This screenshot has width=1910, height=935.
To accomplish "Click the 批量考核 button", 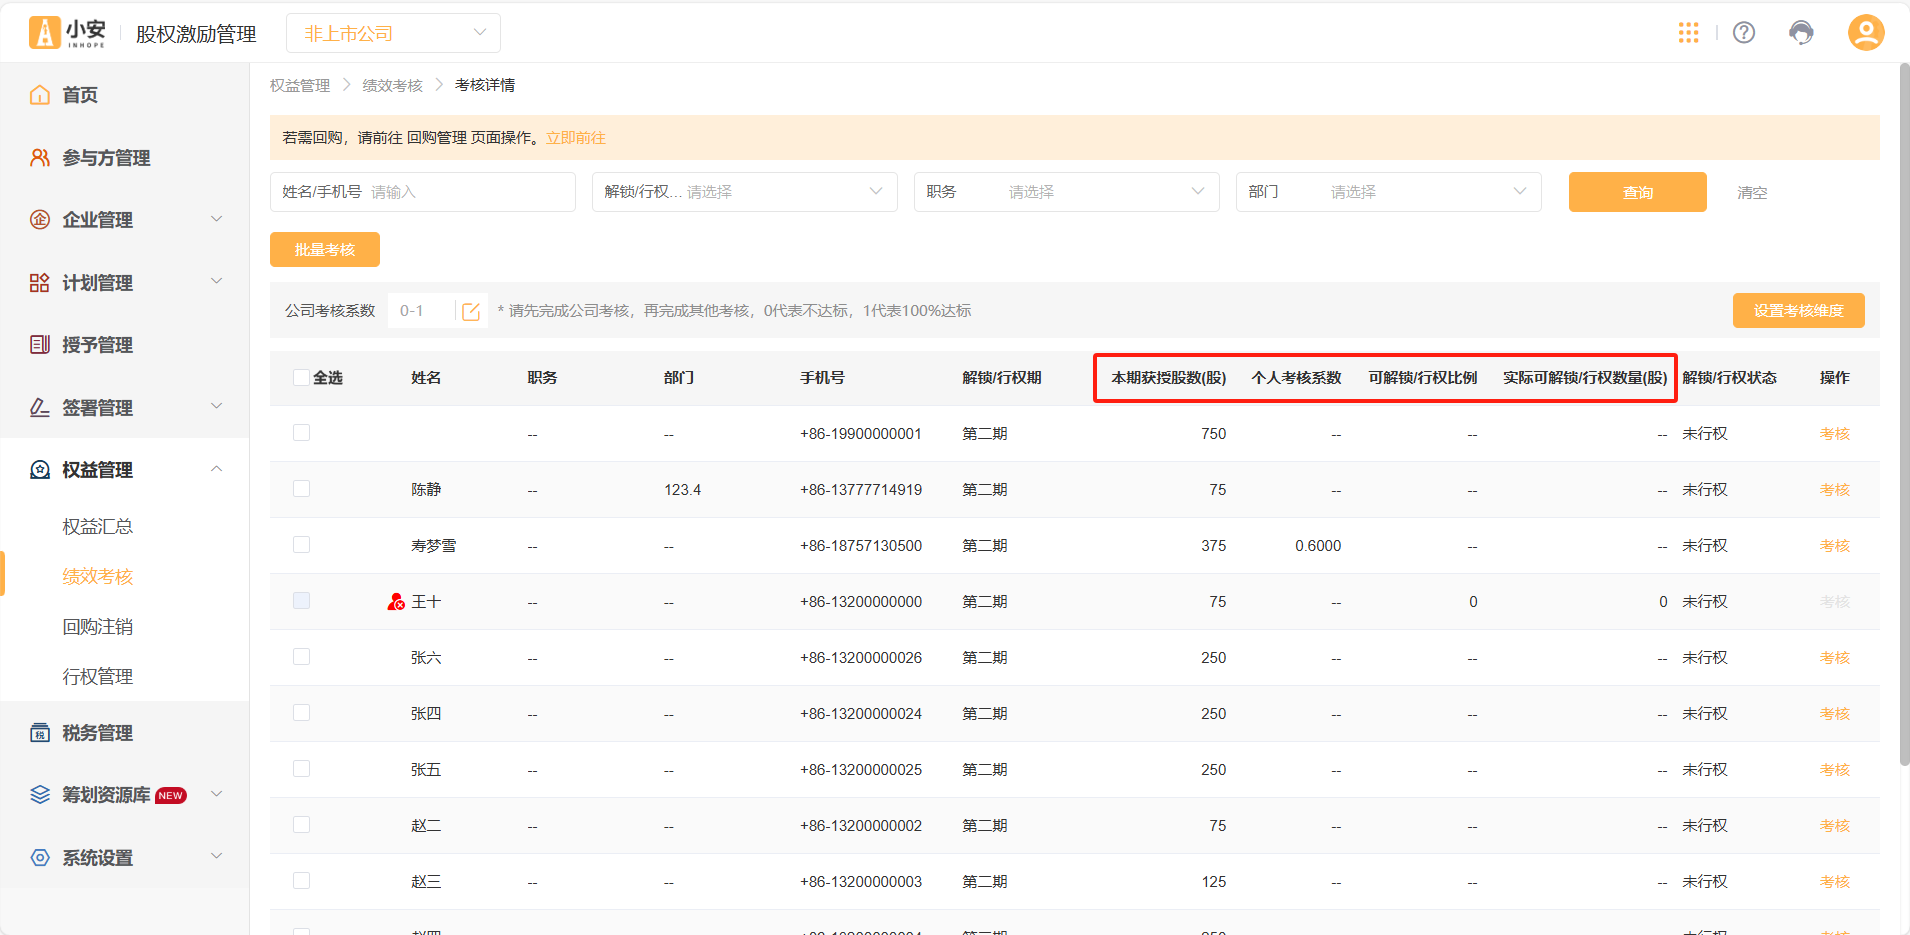I will pos(325,250).
